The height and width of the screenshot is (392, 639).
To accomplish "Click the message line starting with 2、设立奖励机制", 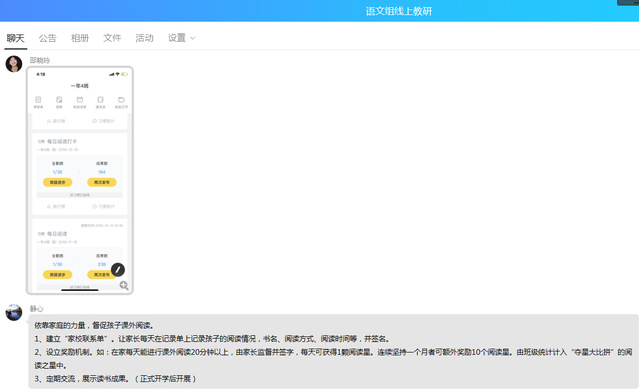I will (x=333, y=359).
